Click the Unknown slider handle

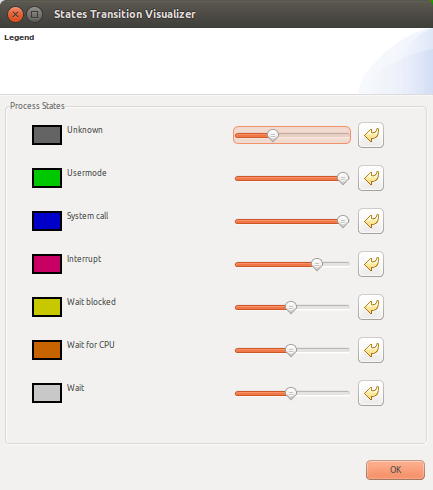pos(273,135)
